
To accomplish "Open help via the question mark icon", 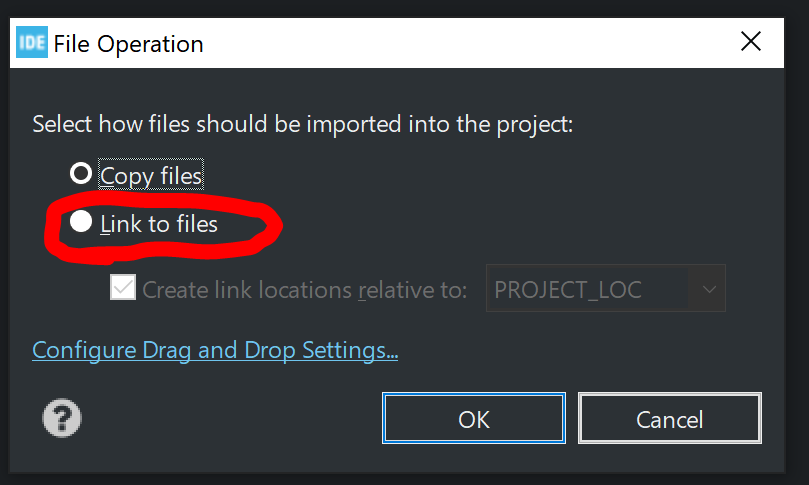I will click(61, 417).
